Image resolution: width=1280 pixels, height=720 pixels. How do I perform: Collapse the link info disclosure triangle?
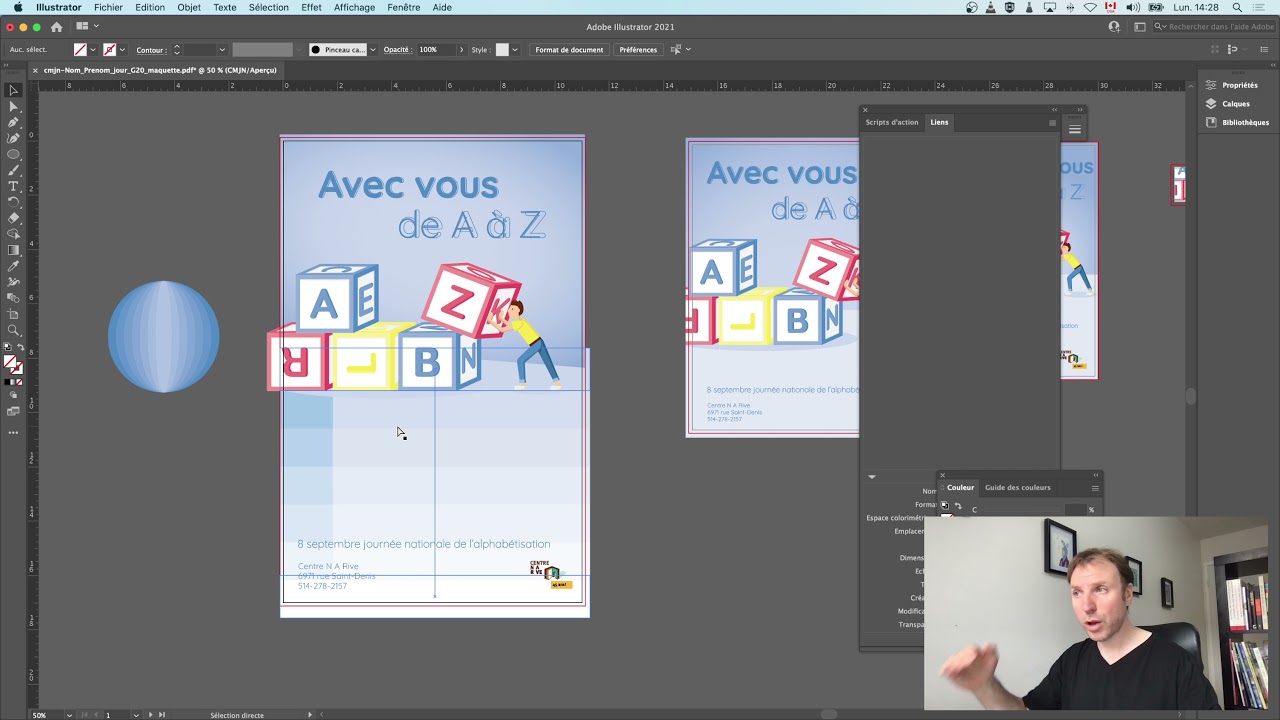click(871, 477)
